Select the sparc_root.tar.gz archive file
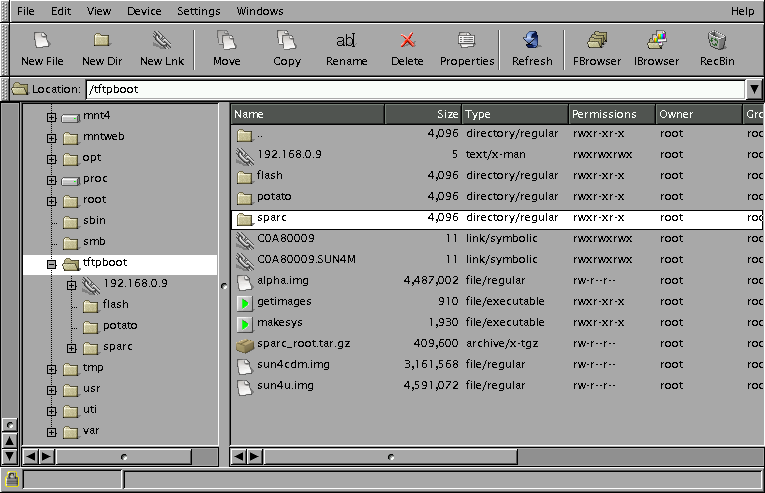The width and height of the screenshot is (765, 493). [303, 343]
